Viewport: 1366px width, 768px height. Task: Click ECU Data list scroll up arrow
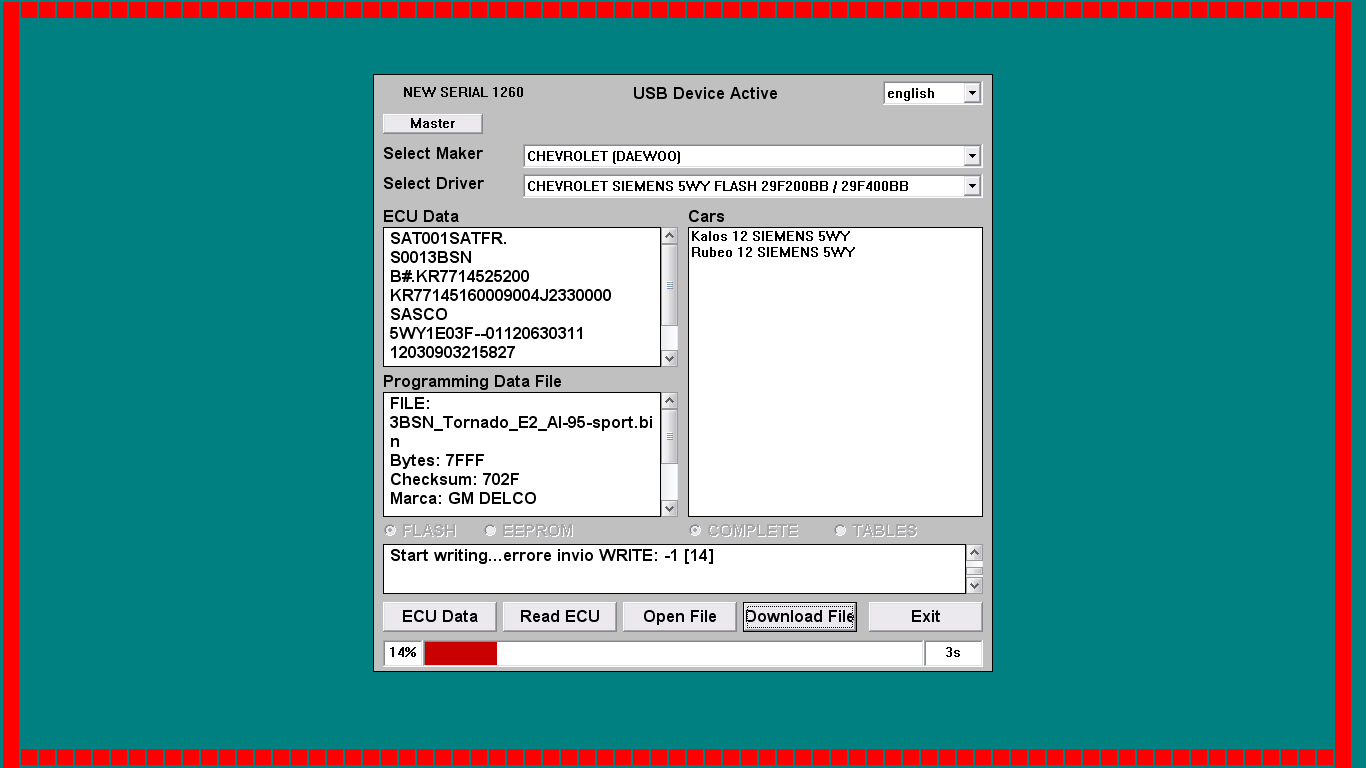point(670,236)
